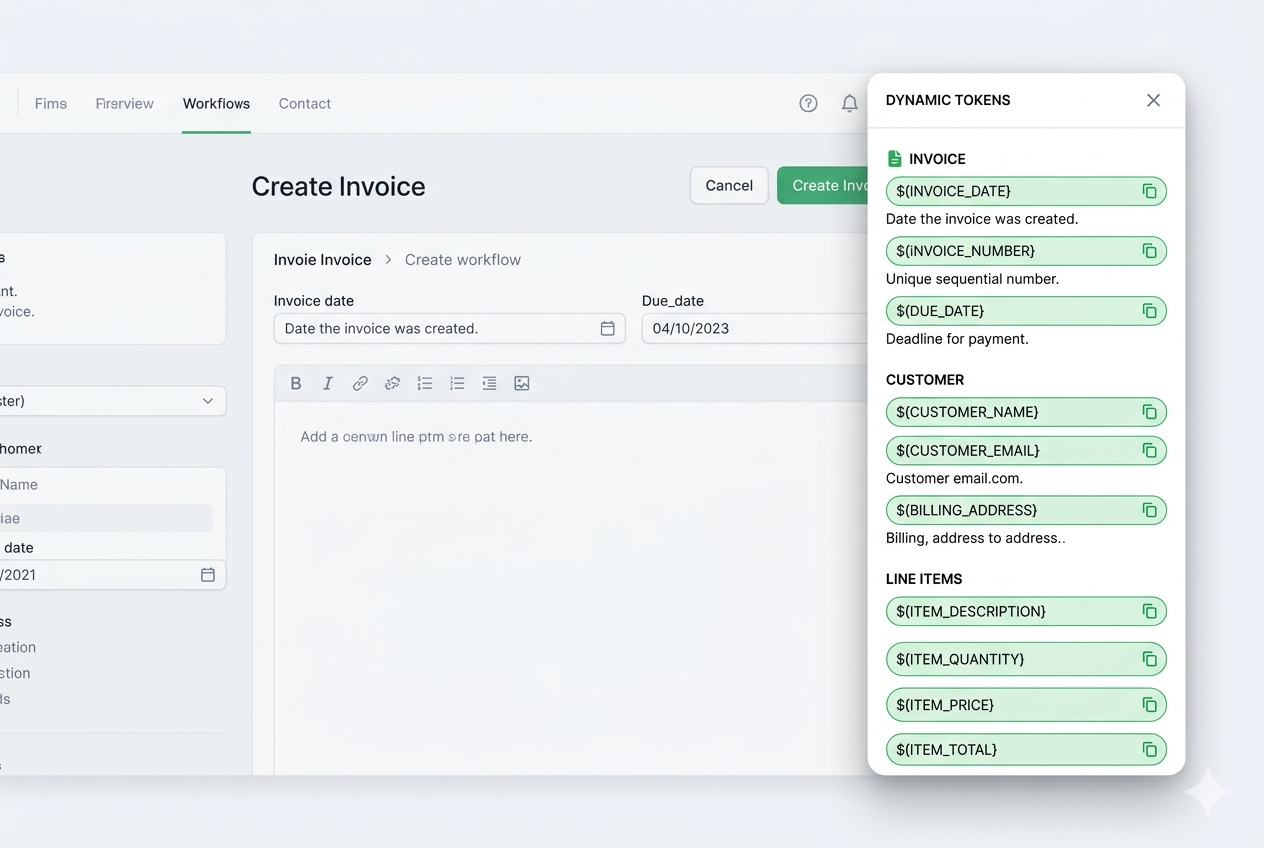Apply italic formatting to the editor text

tap(327, 383)
